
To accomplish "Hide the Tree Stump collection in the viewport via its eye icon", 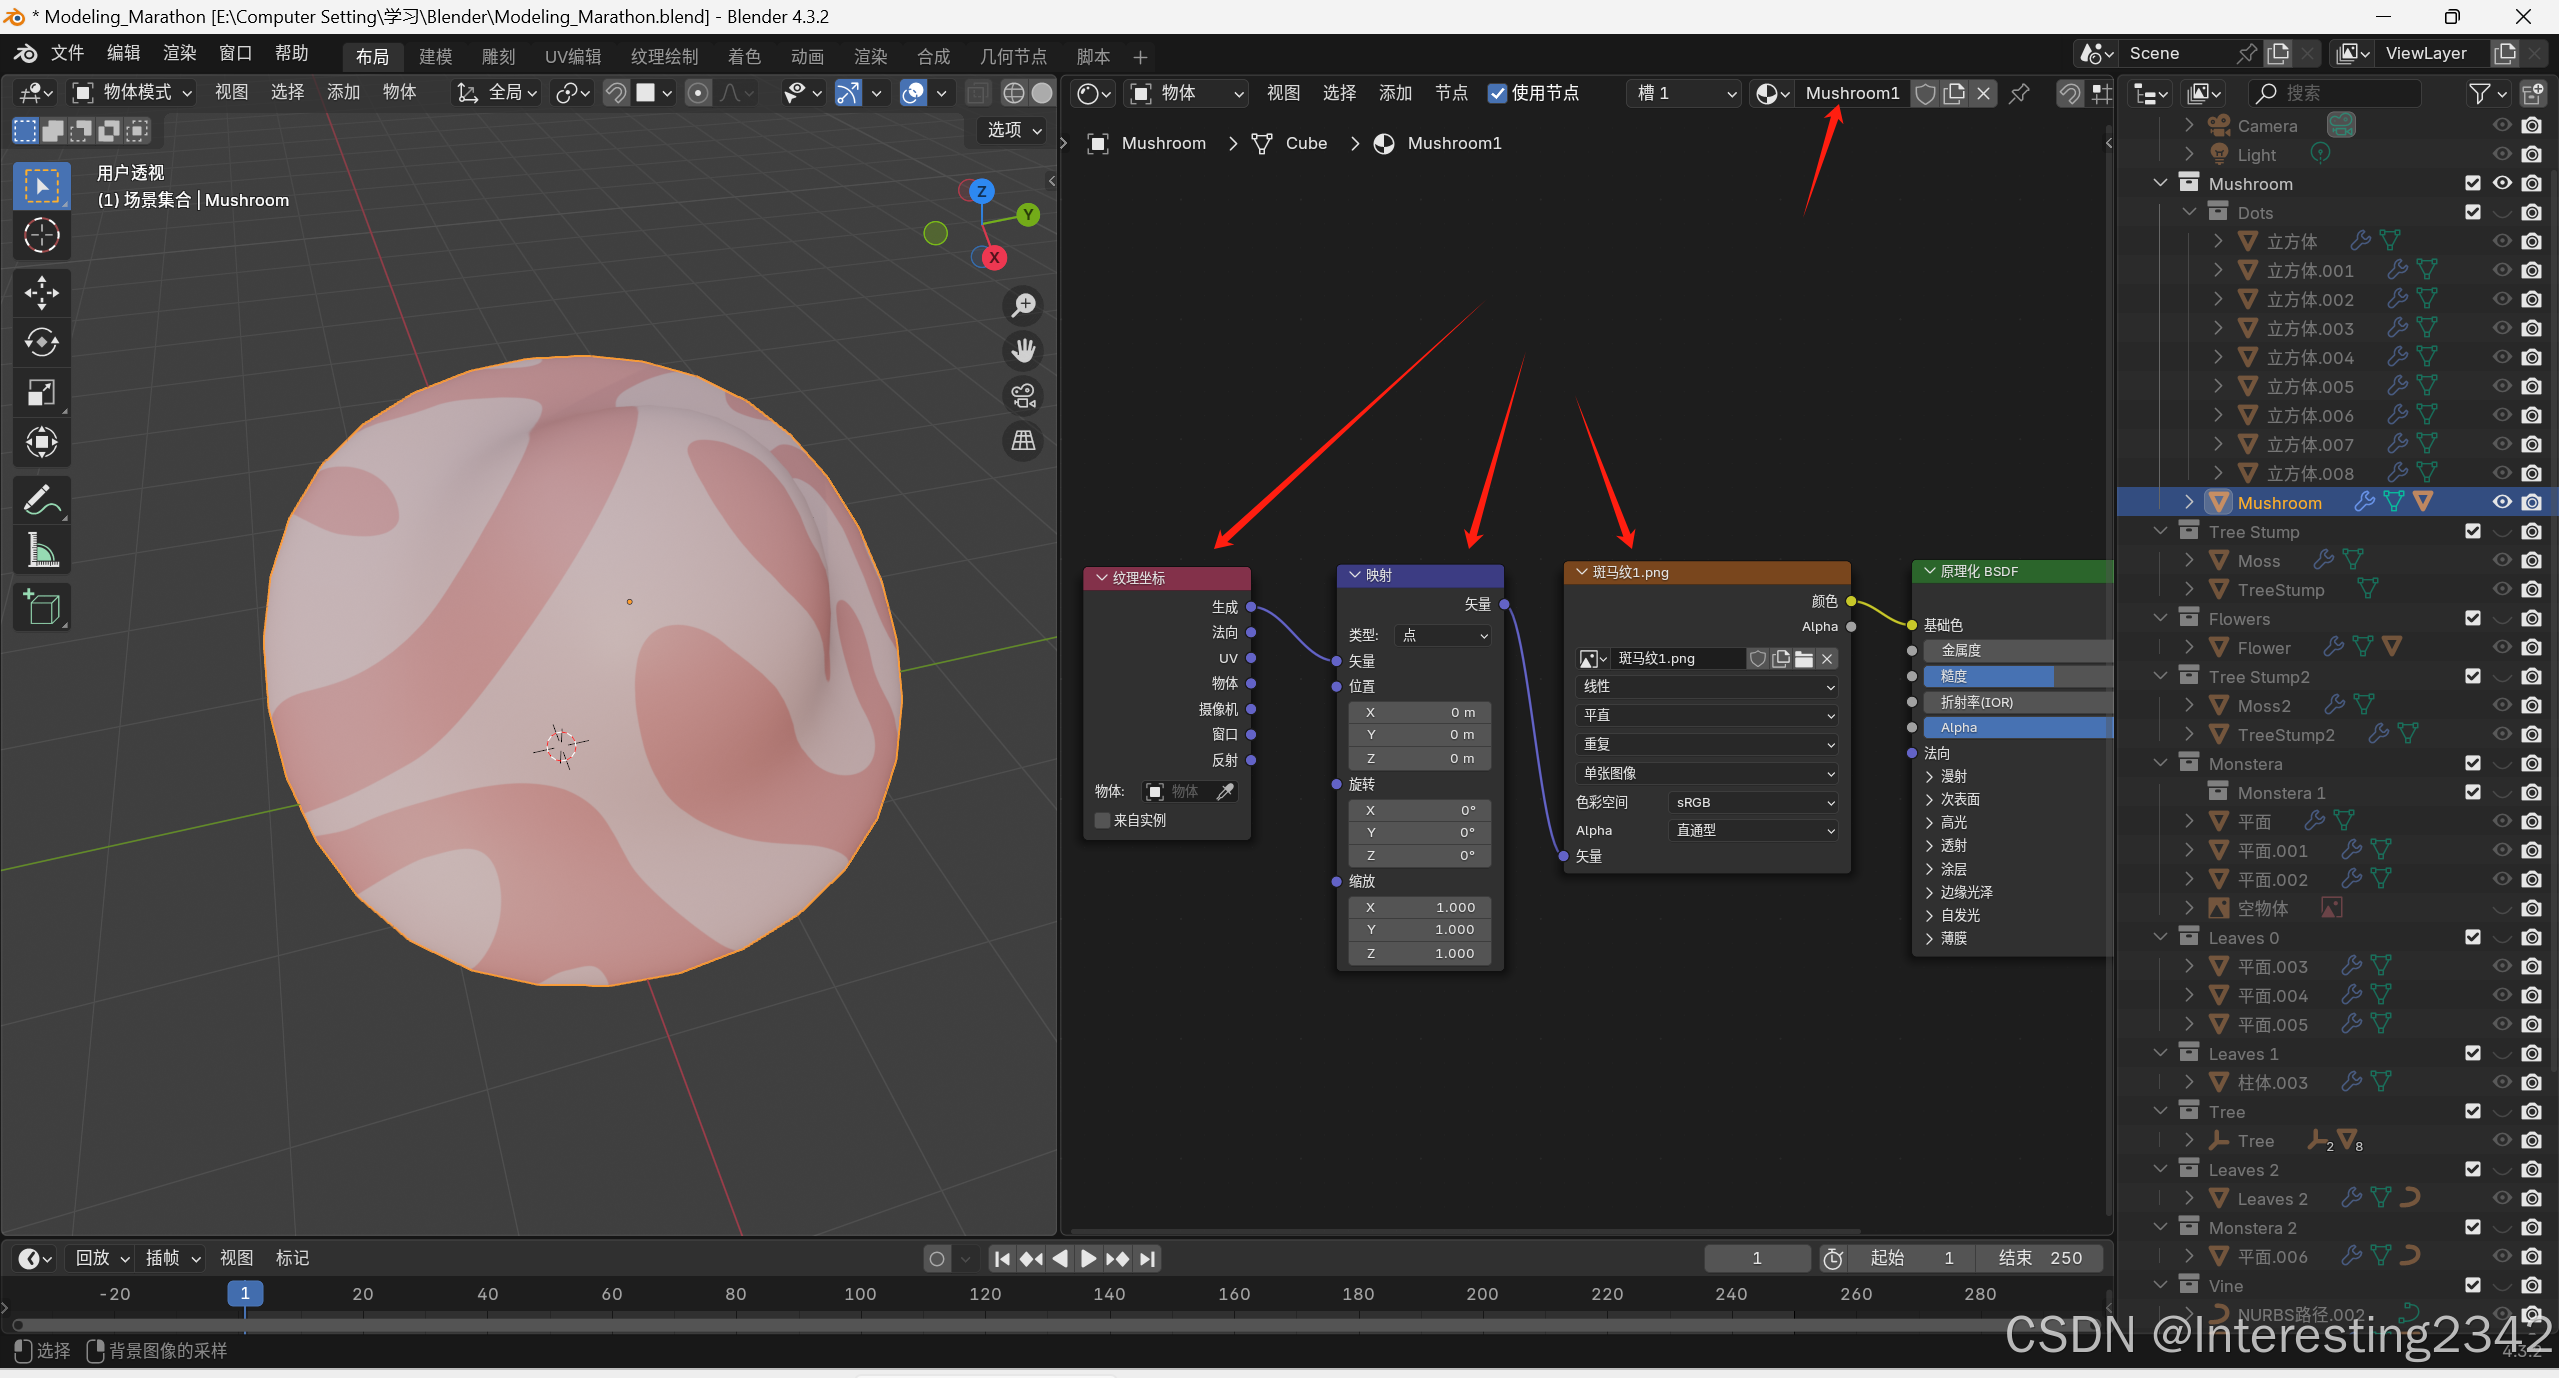I will click(2502, 532).
